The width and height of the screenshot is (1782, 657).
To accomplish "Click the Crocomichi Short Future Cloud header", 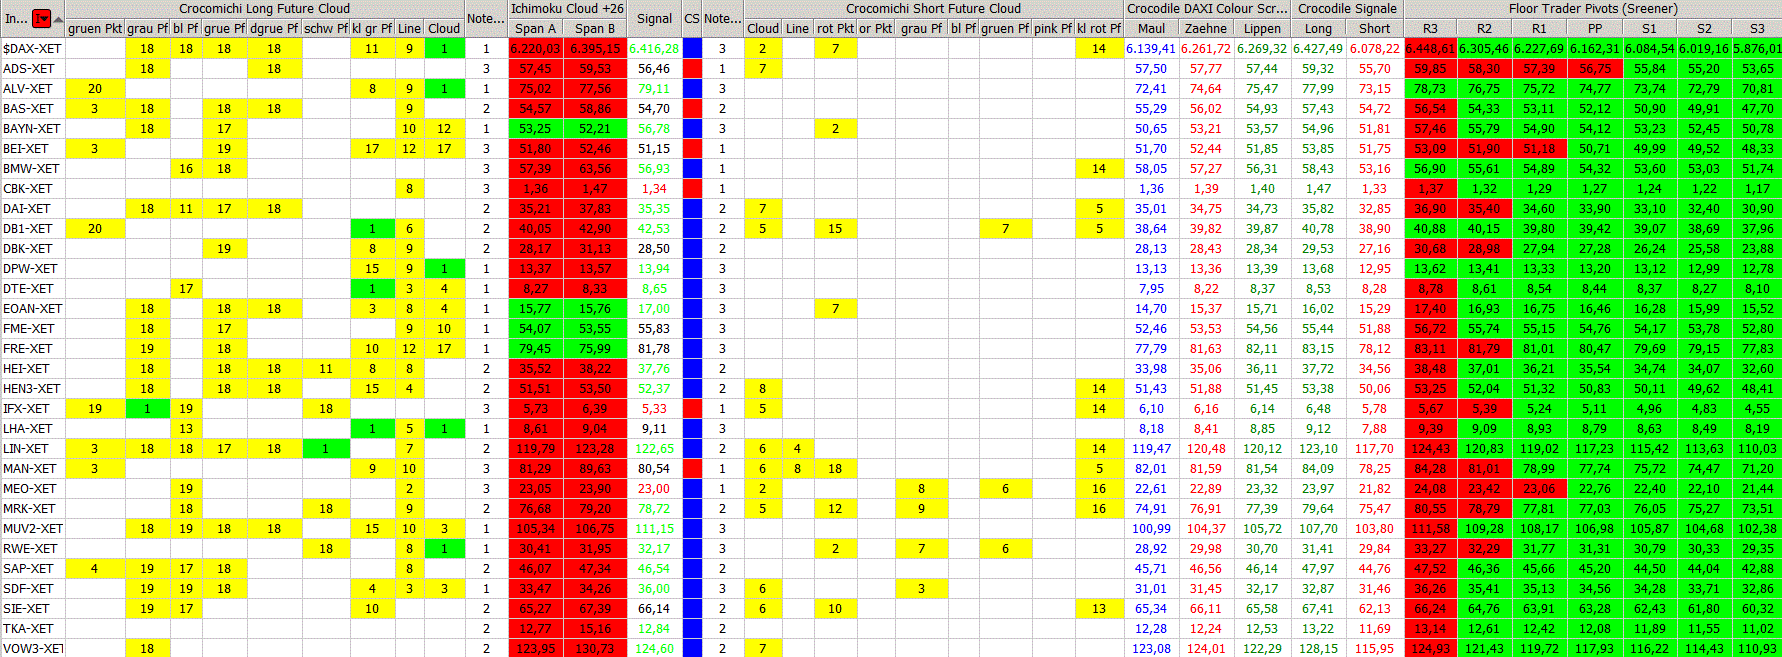I will point(933,9).
